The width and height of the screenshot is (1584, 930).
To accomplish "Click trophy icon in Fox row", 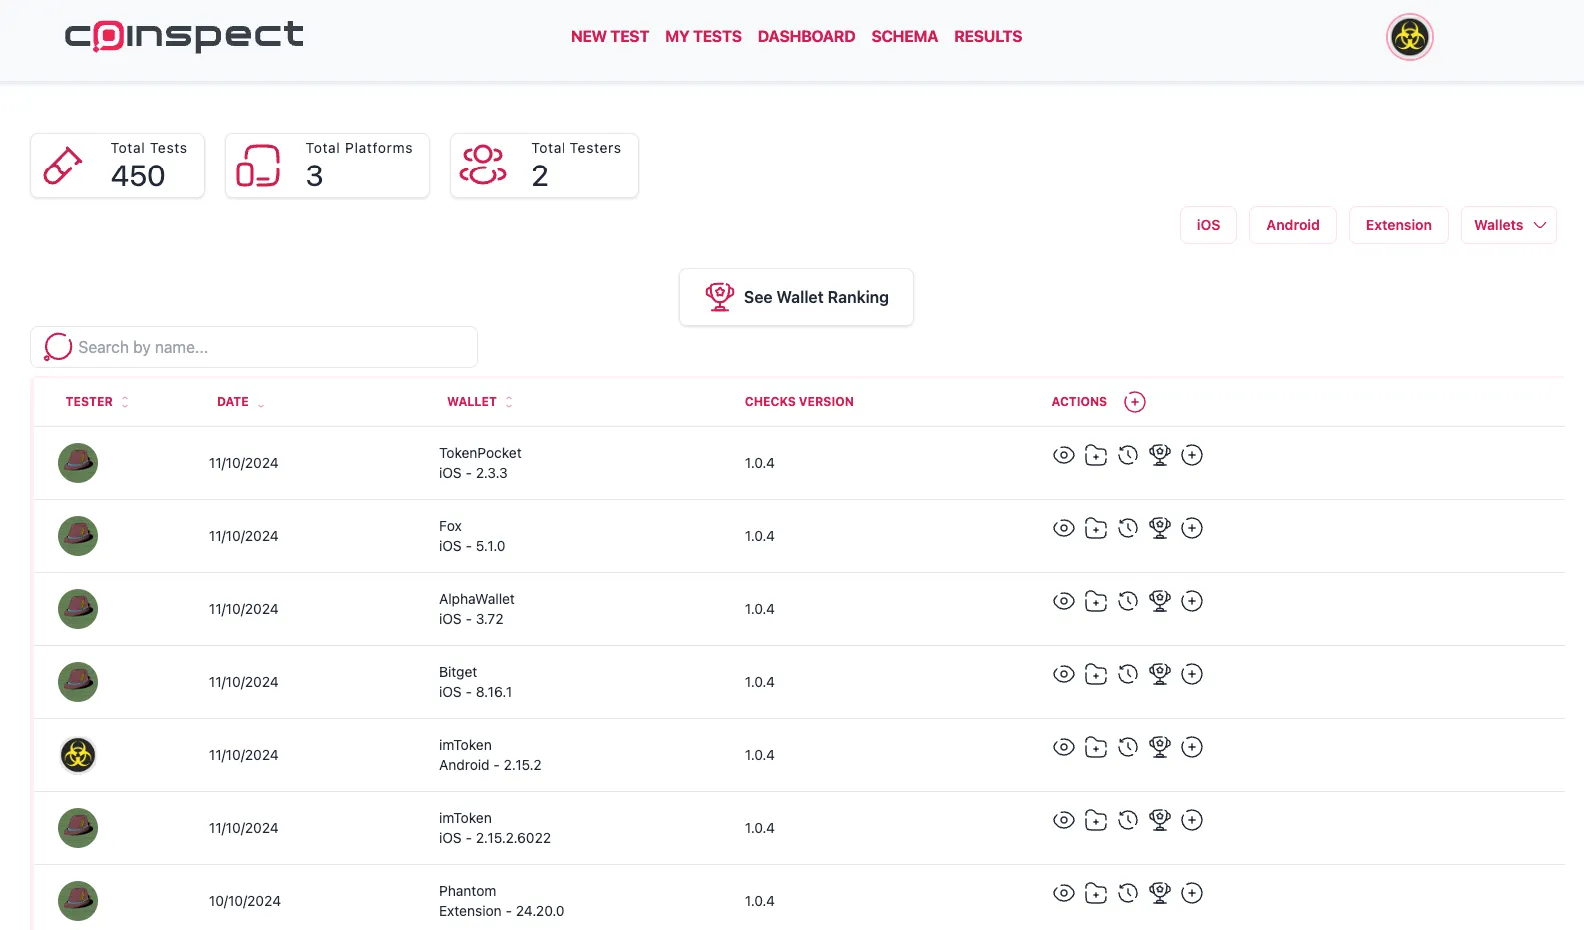I will (1160, 528).
